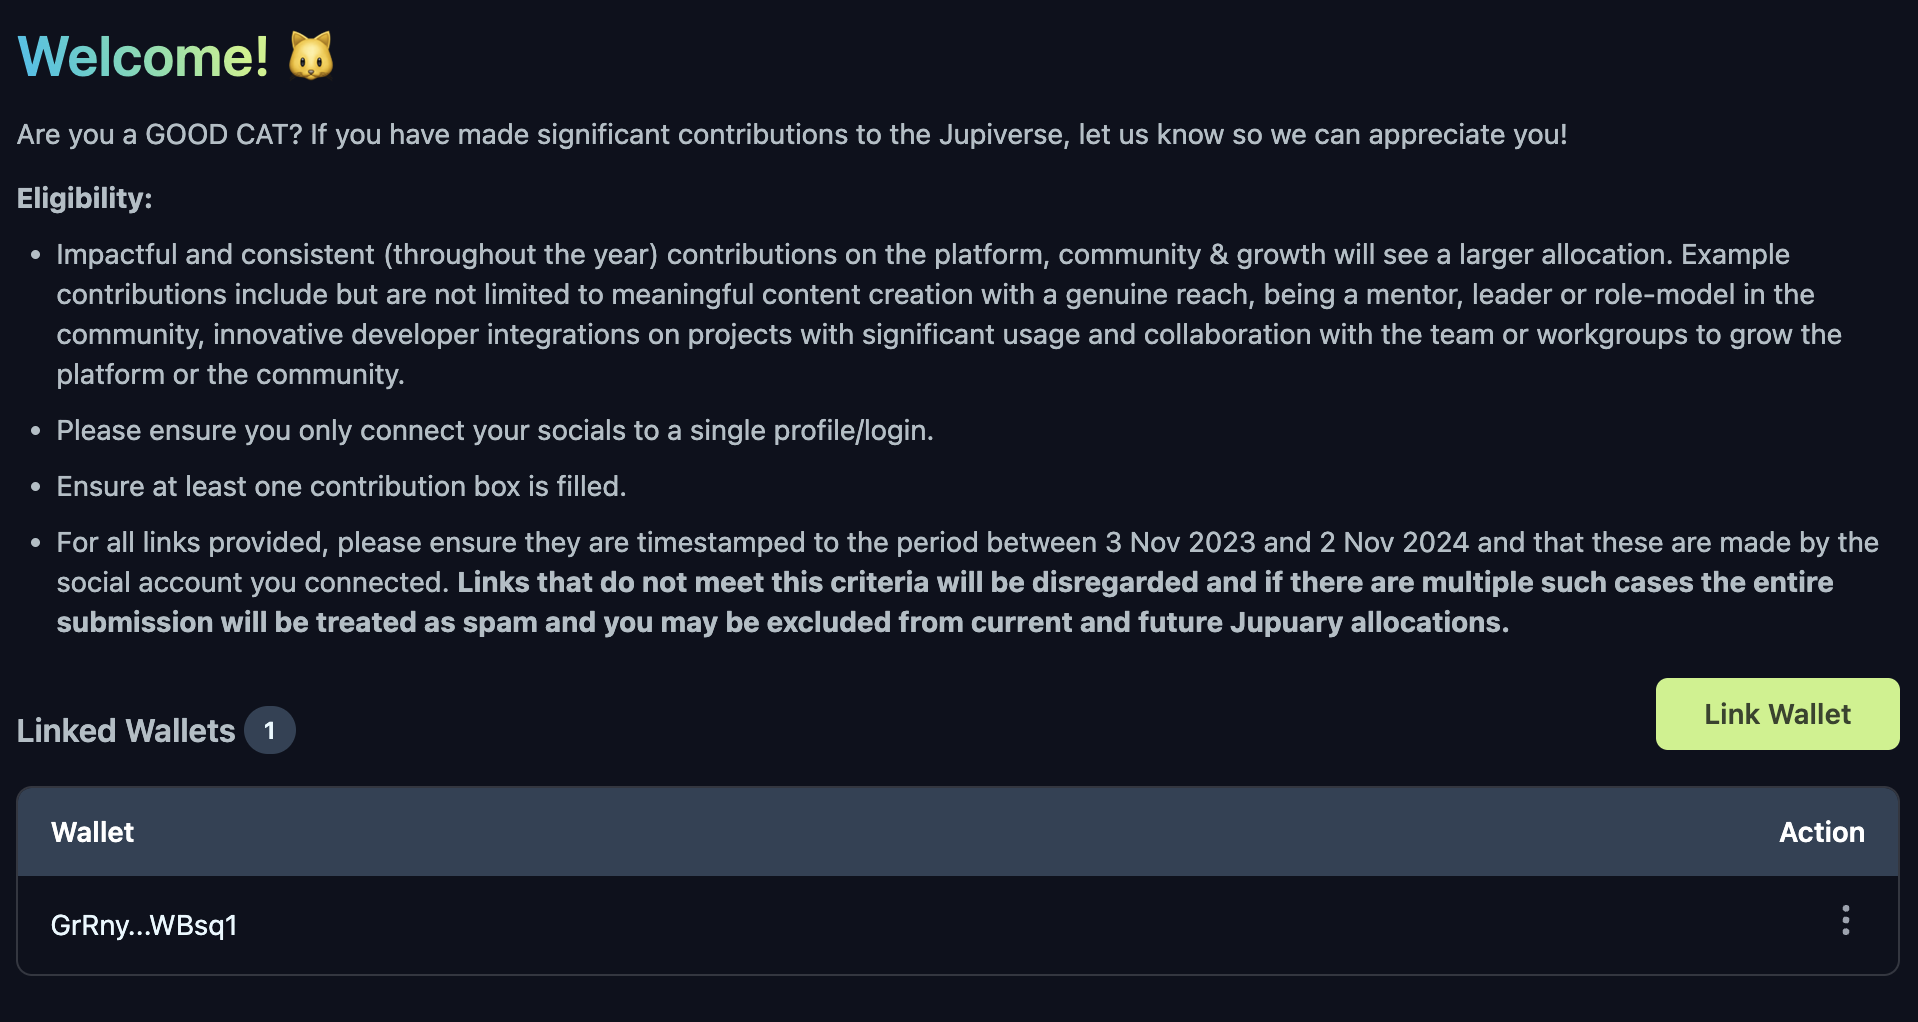
Task: Click the Action column header
Action: (1821, 832)
